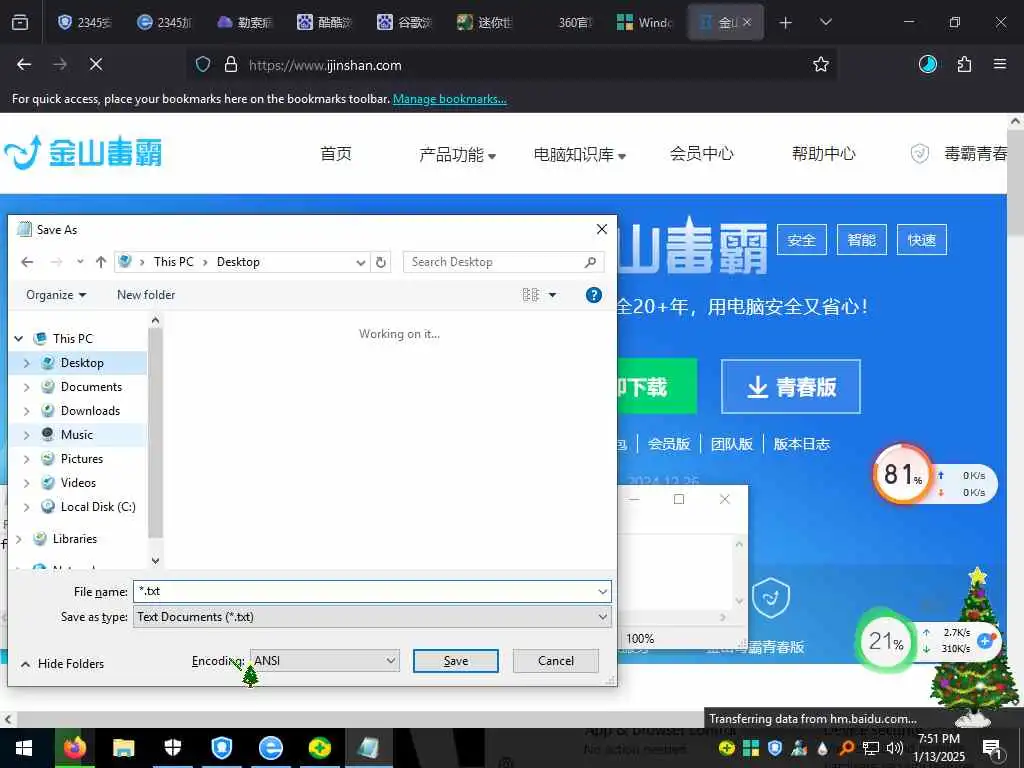This screenshot has width=1024, height=768.
Task: Expand the Documents tree node
Action: pos(27,387)
